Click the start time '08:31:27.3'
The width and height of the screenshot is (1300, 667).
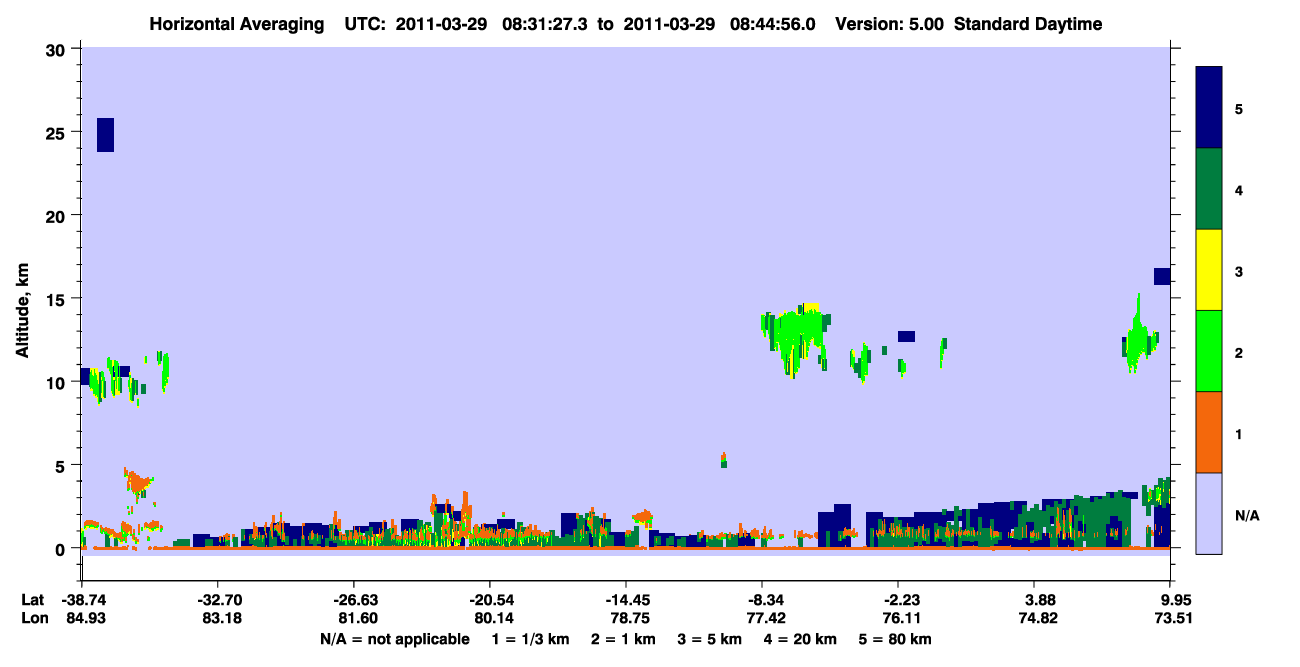[x=546, y=24]
